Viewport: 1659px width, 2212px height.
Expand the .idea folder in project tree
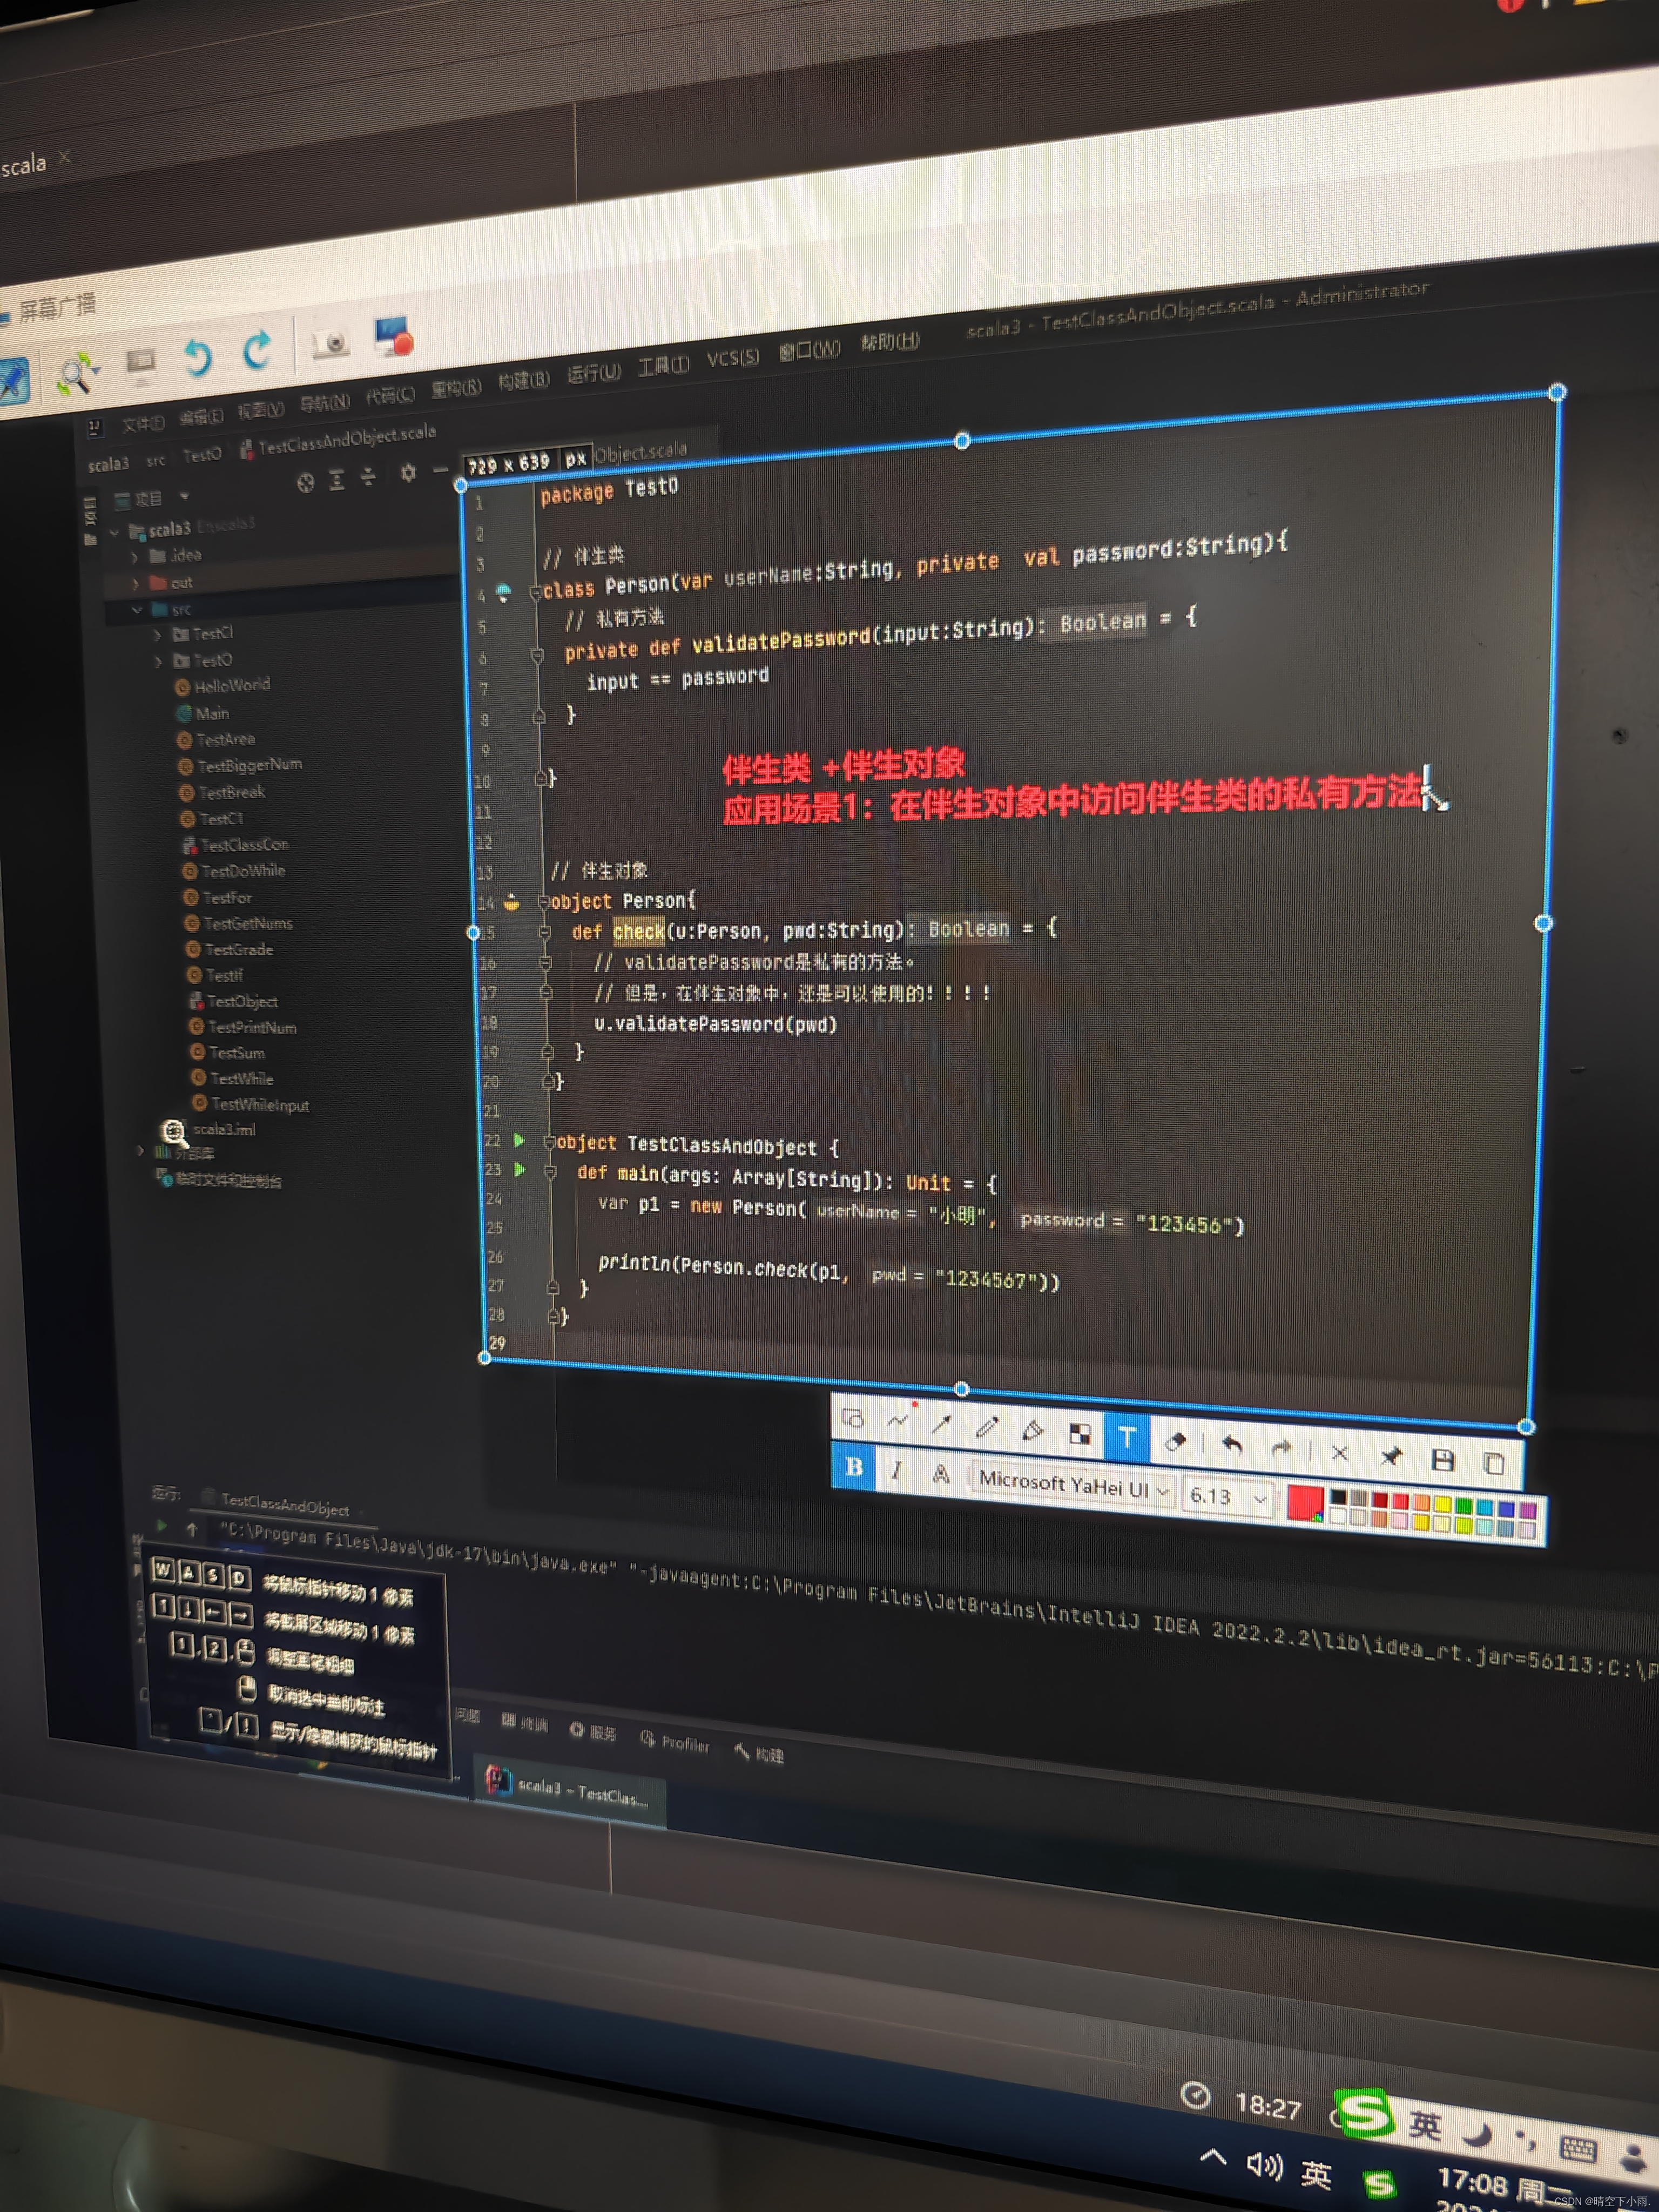pos(135,557)
